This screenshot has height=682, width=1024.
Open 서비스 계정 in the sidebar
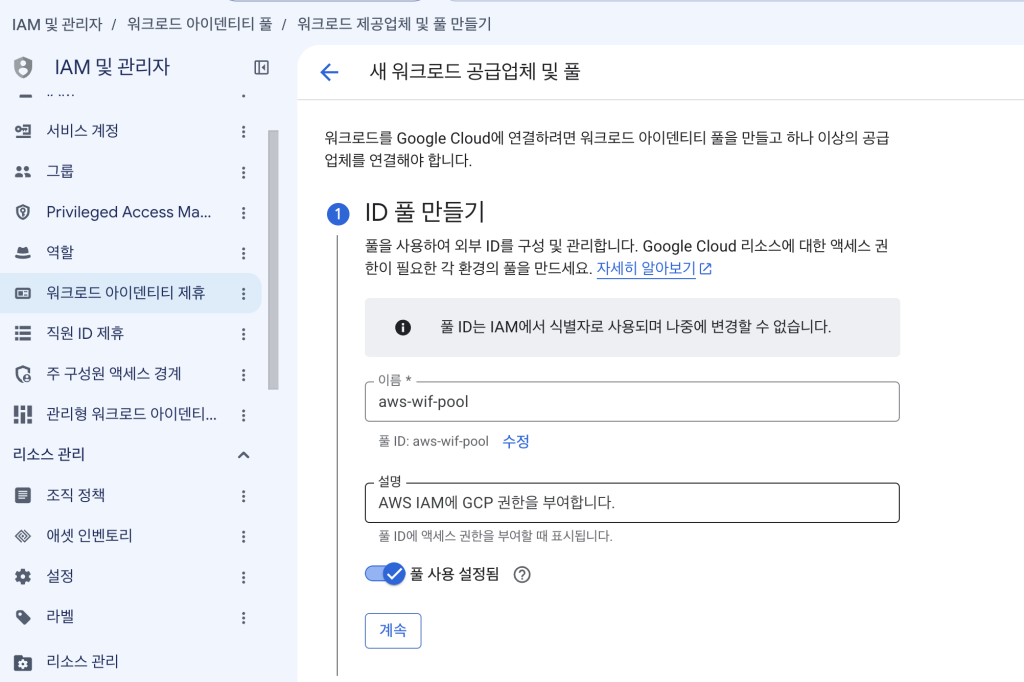(x=82, y=131)
